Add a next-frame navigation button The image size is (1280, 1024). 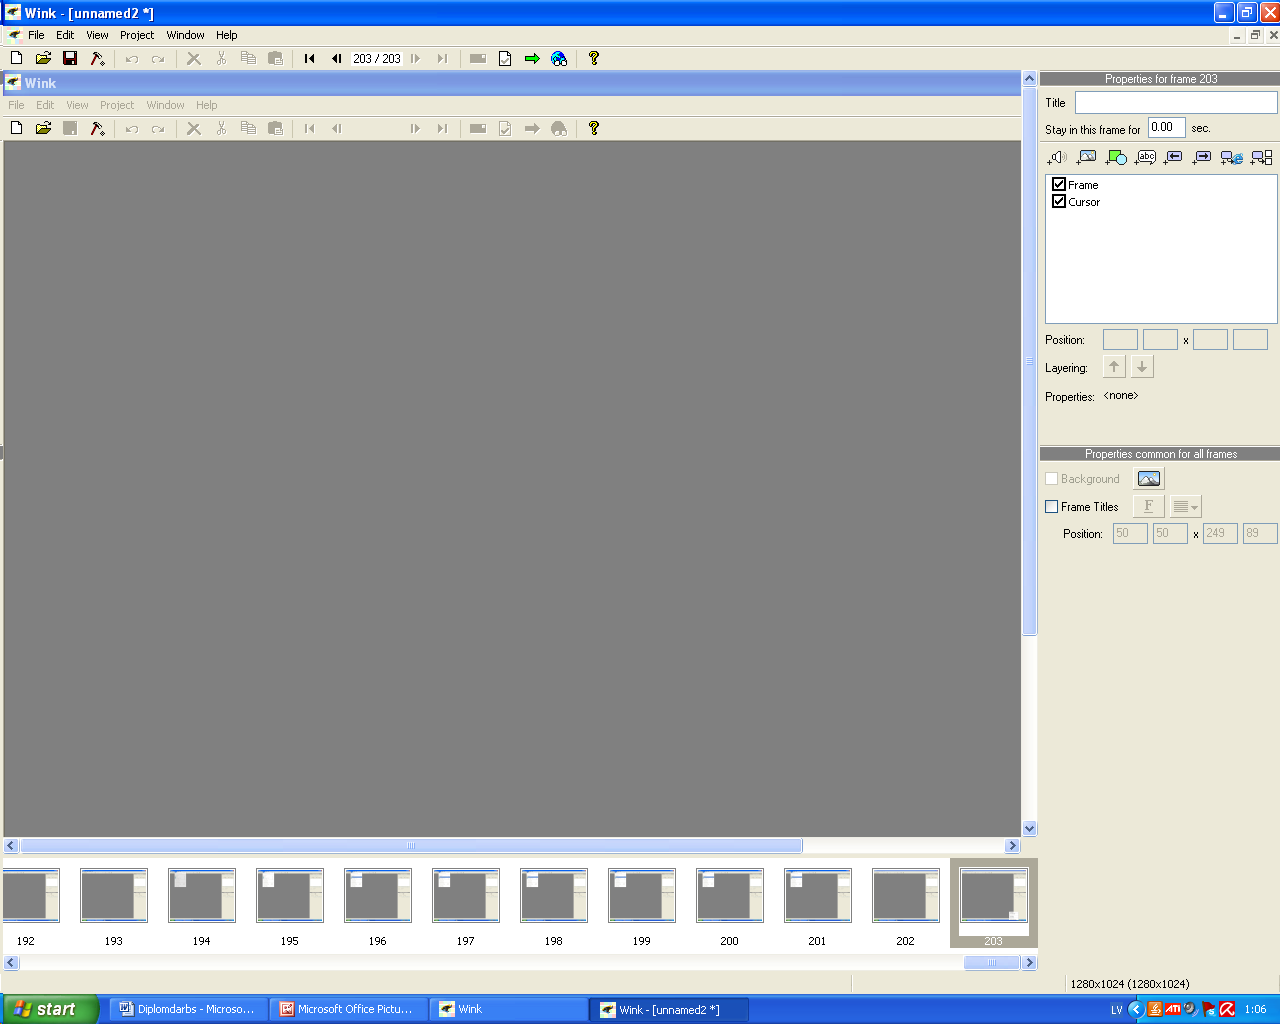pos(1203,157)
